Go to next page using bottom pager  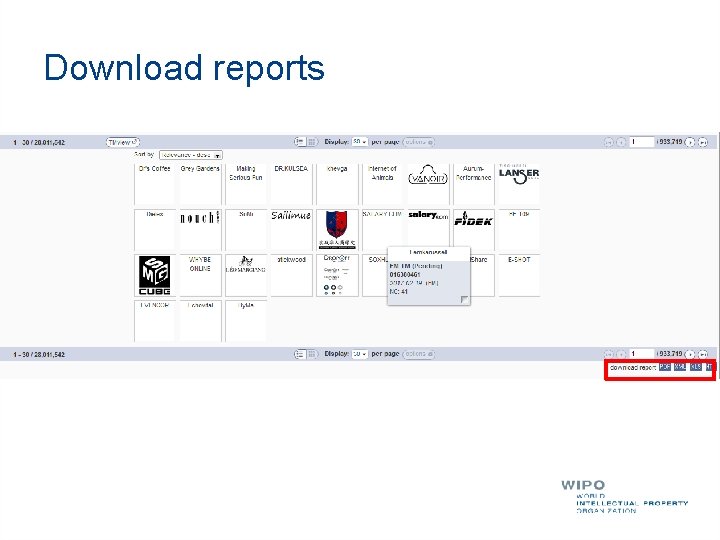point(690,354)
